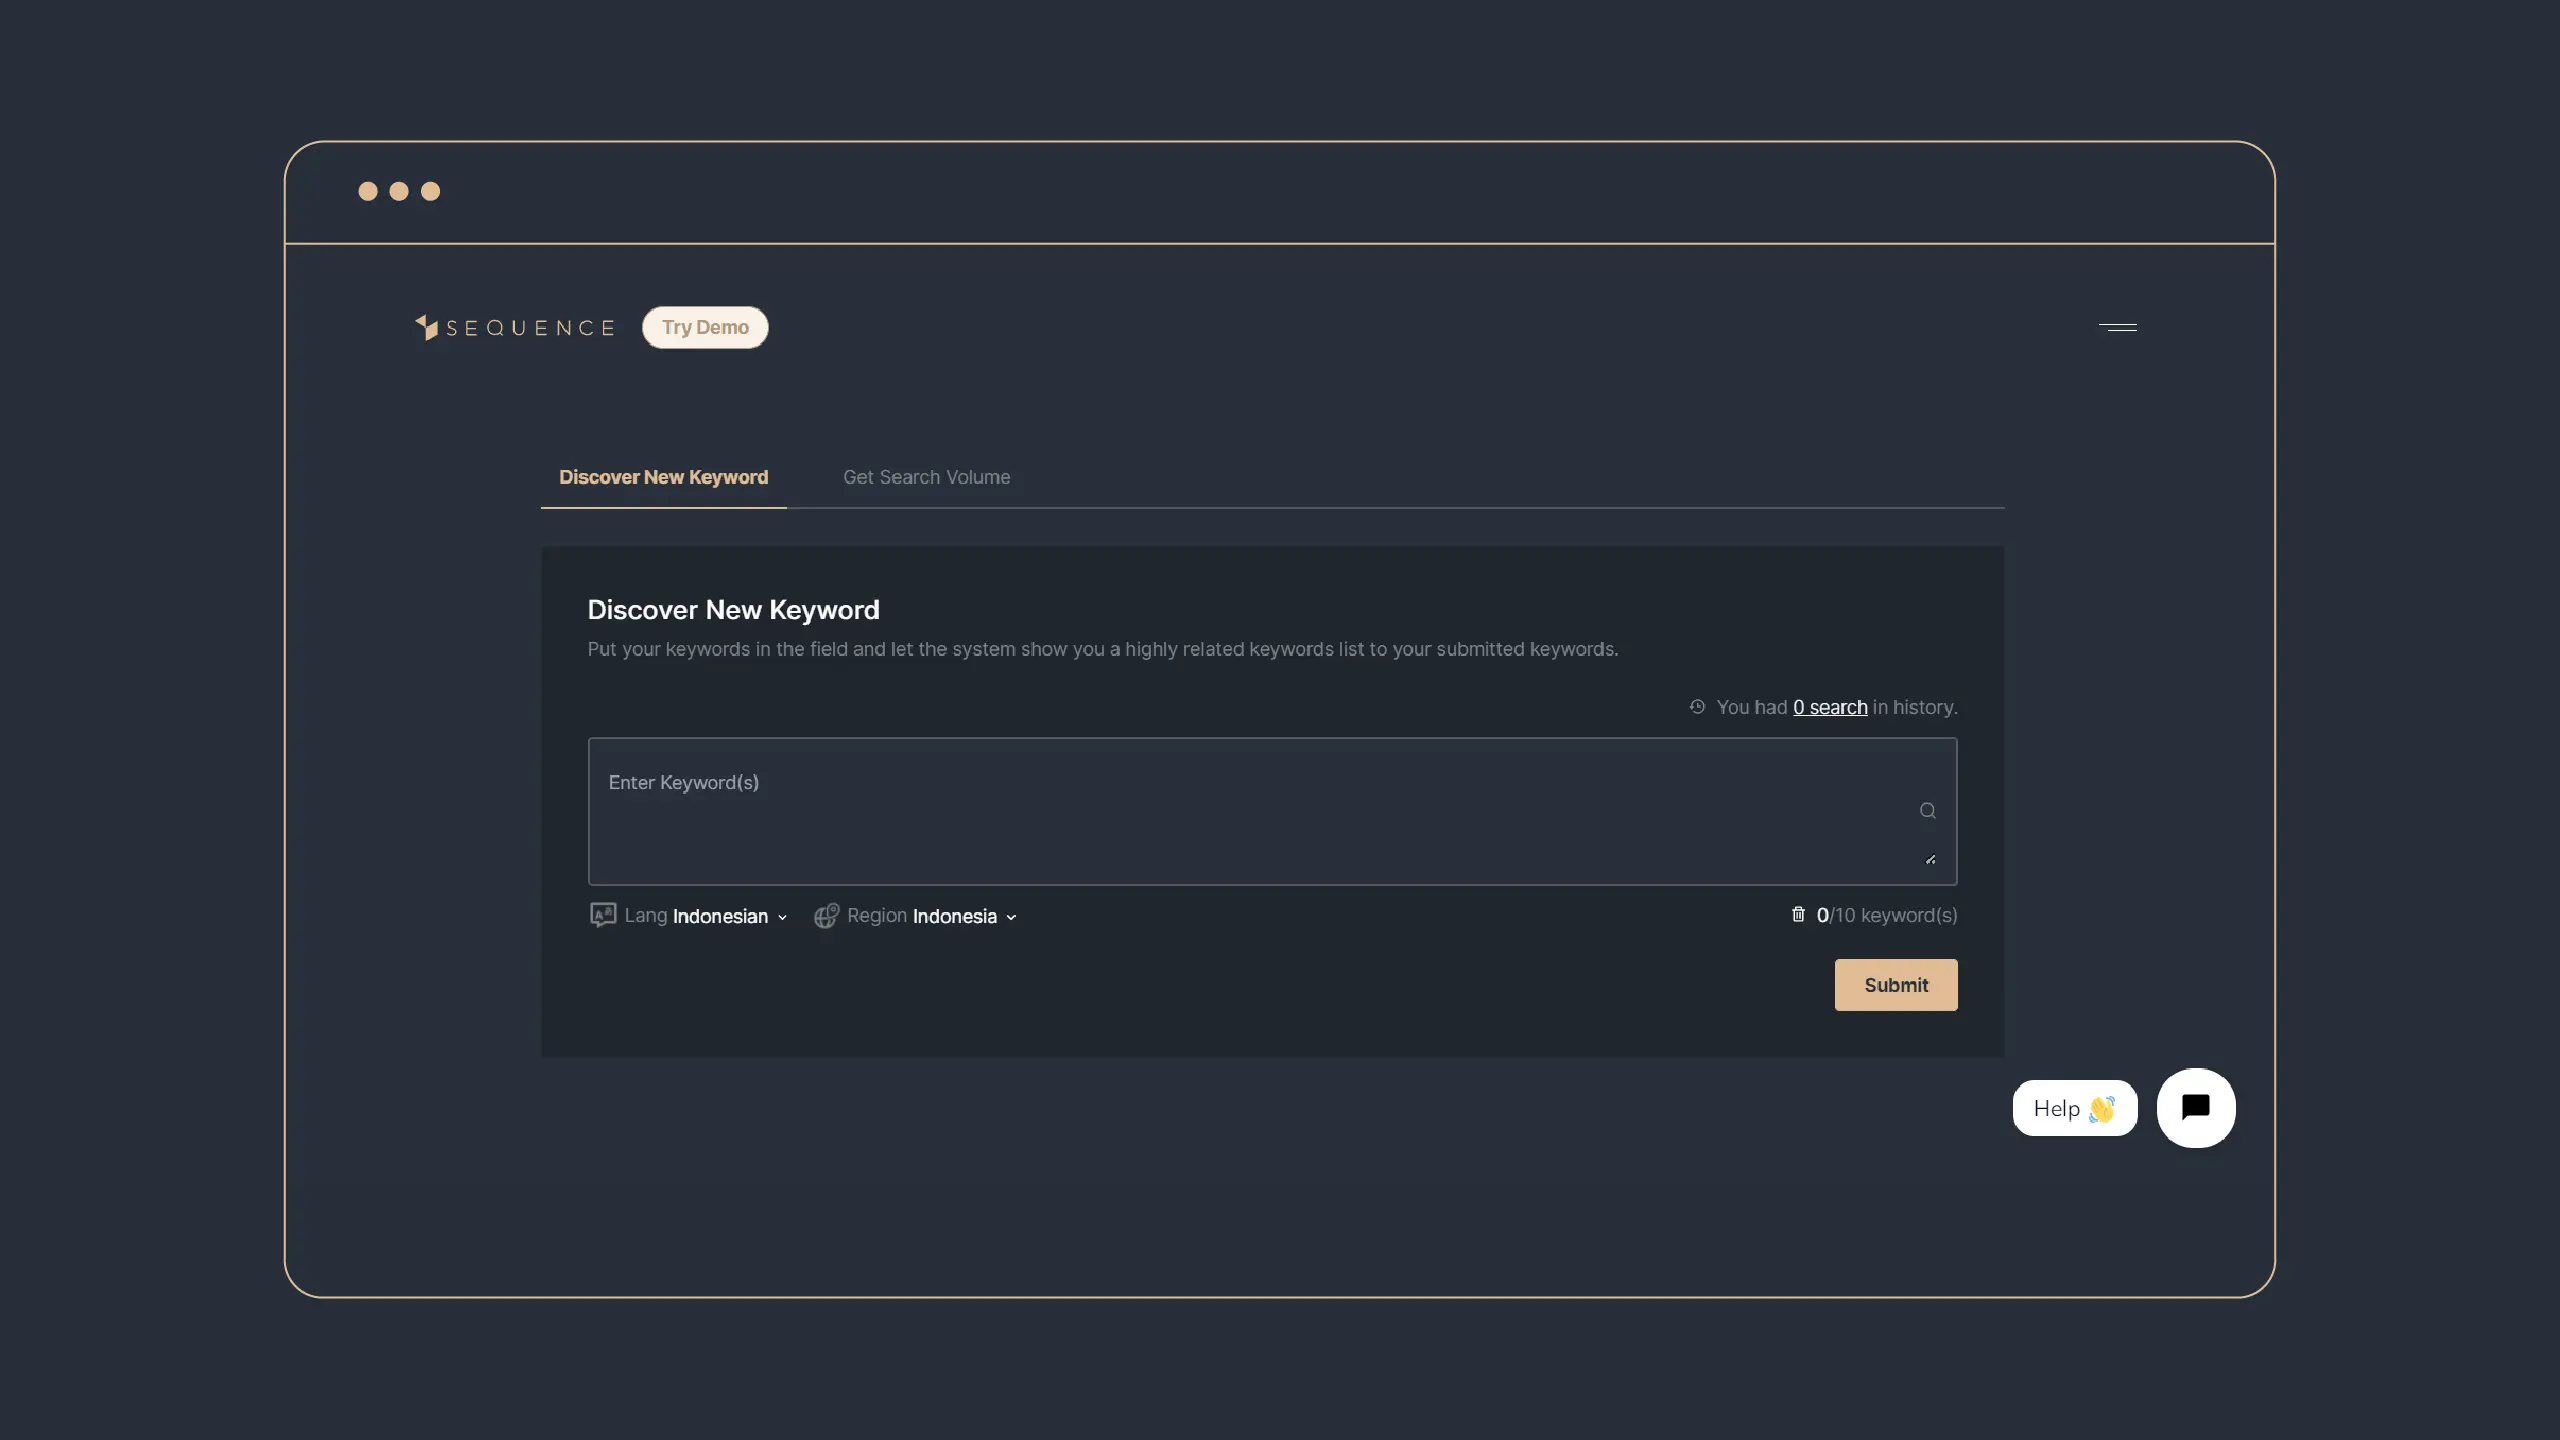The height and width of the screenshot is (1440, 2560).
Task: Click the region/globe icon
Action: [x=826, y=914]
